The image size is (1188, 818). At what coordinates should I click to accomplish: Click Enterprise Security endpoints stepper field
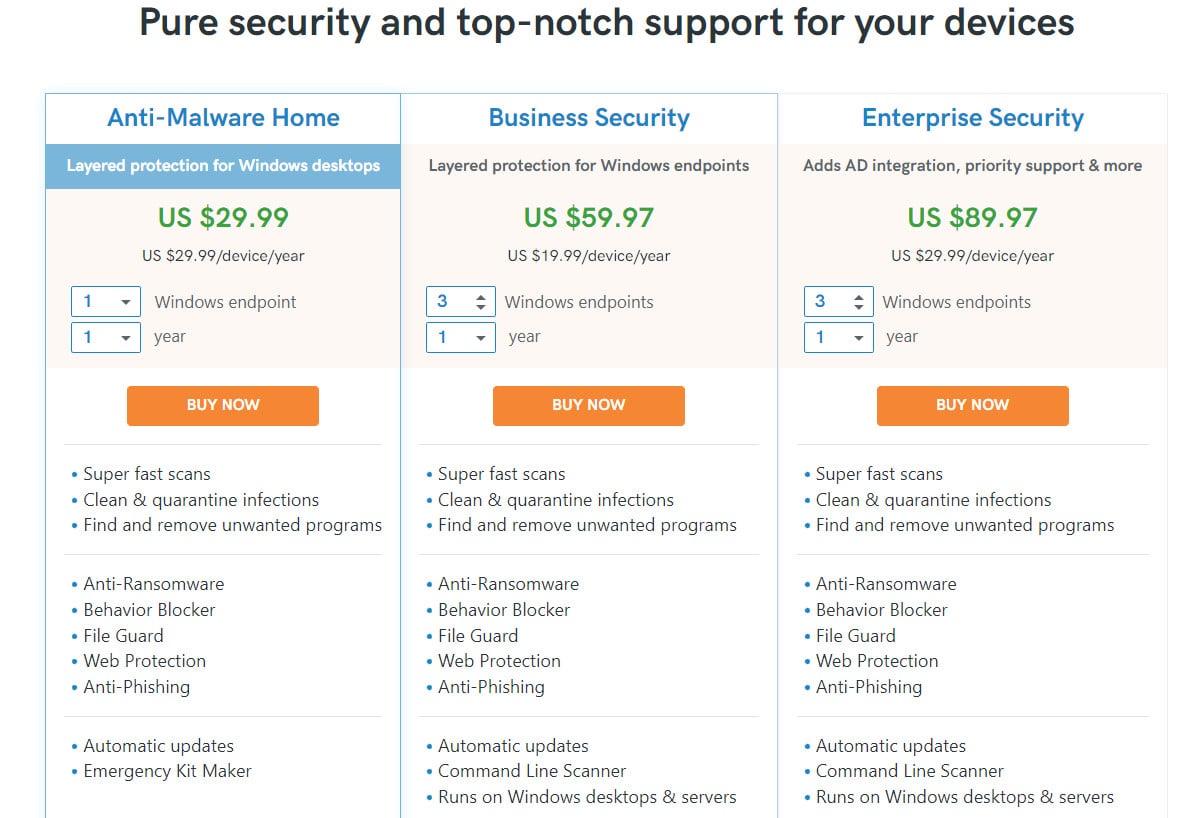click(x=839, y=301)
